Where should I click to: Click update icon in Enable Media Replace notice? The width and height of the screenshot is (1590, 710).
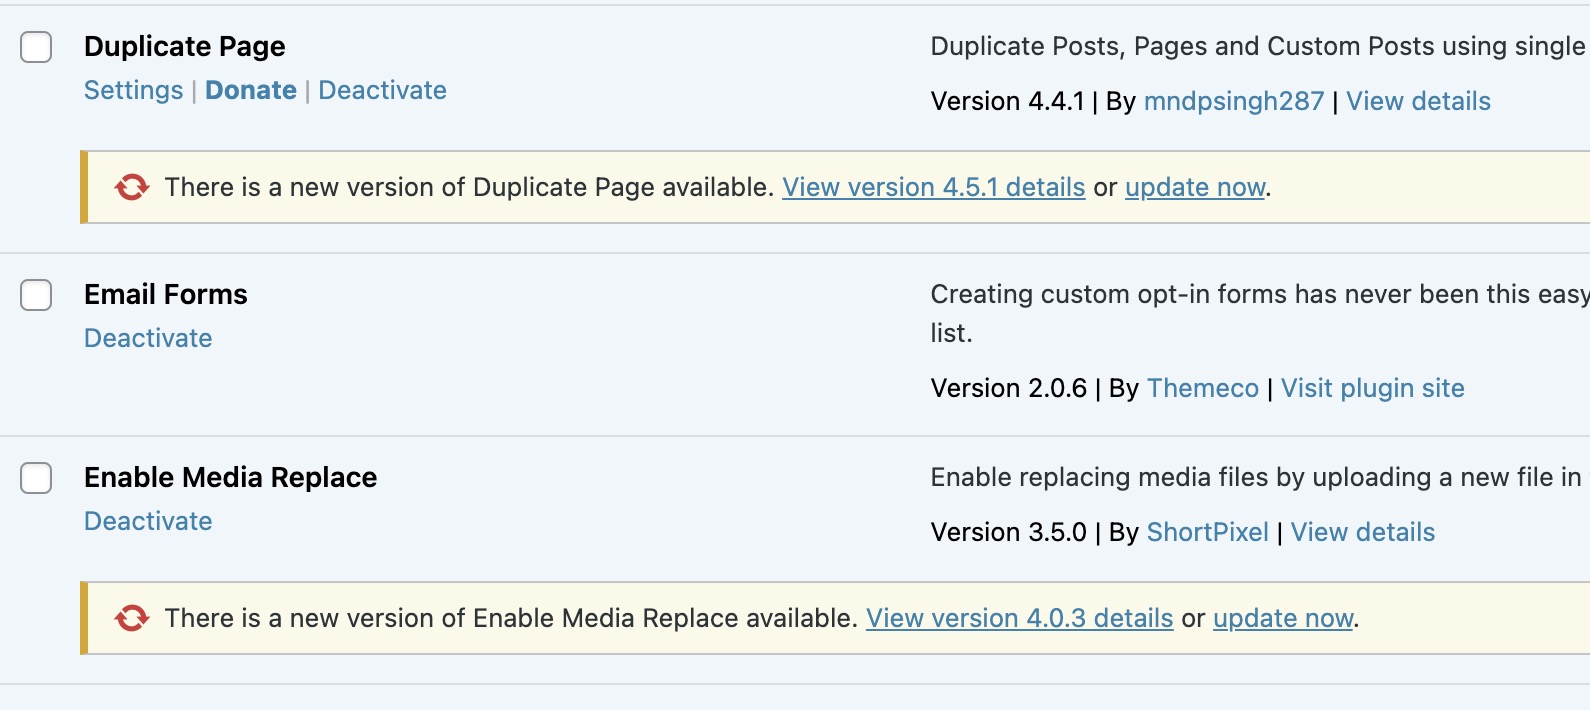pos(131,618)
